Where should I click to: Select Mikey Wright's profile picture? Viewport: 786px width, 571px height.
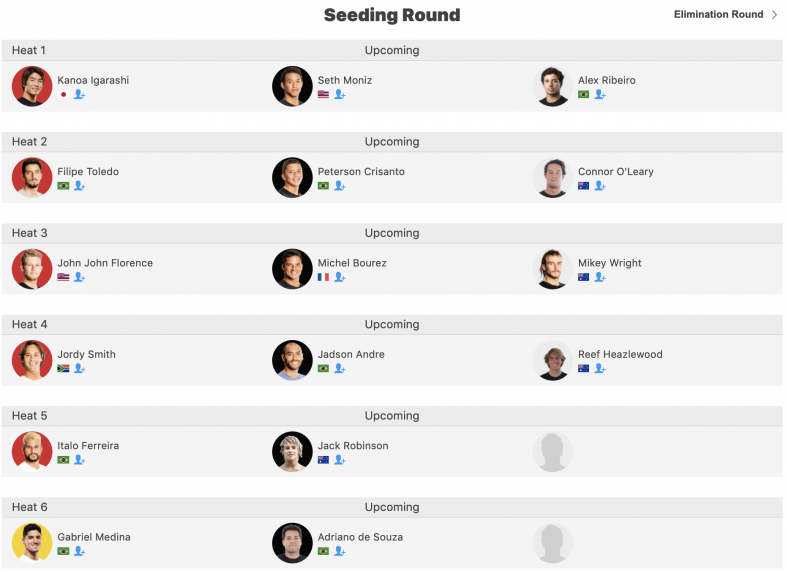coord(552,269)
